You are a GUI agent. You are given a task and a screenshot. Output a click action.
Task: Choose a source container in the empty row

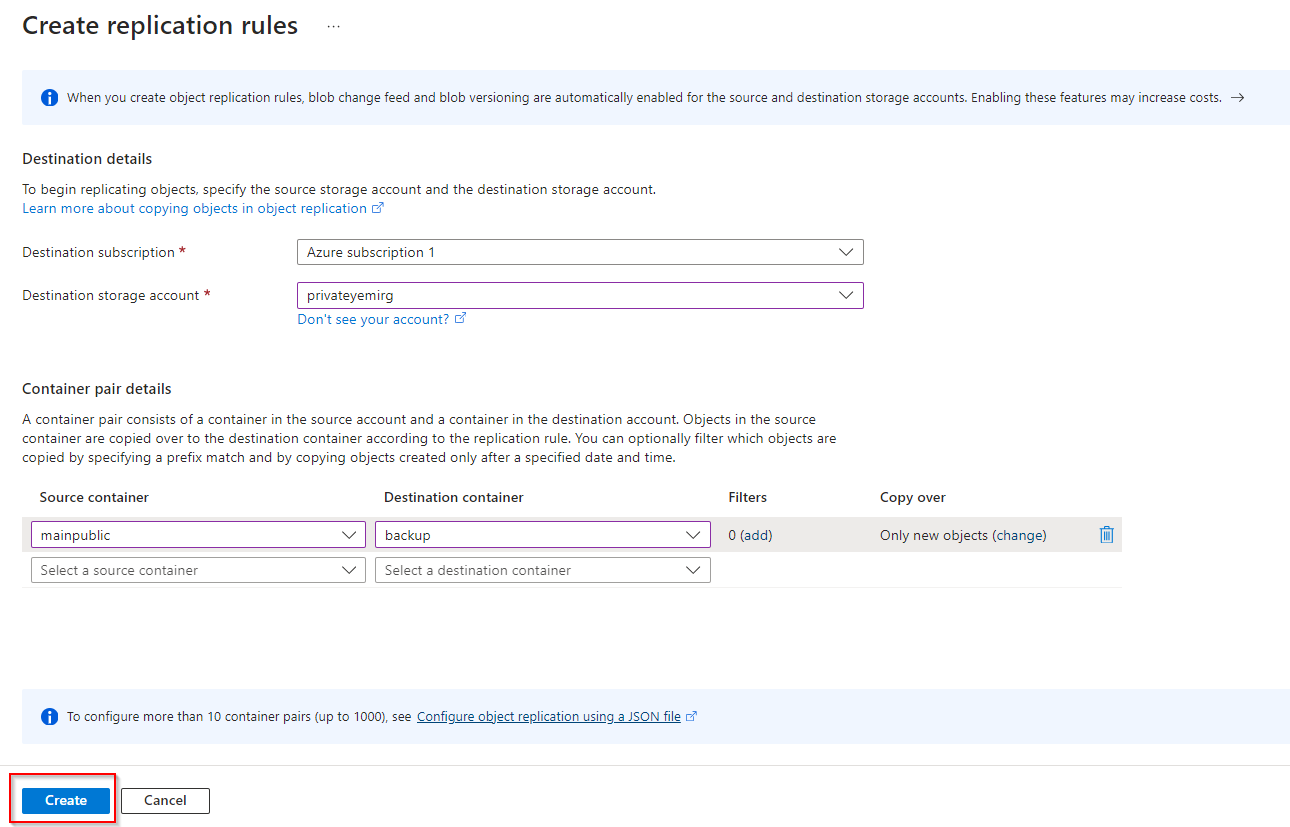(198, 570)
